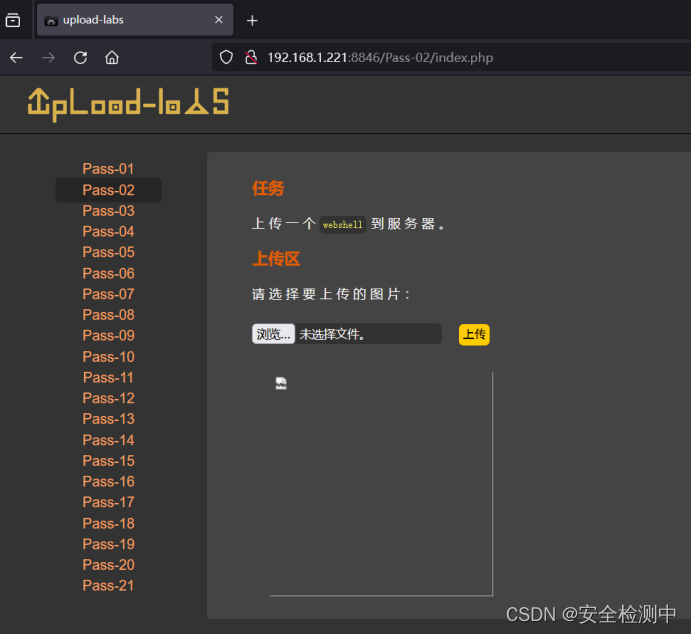The width and height of the screenshot is (692, 634).
Task: Click the 上传区 heading
Action: pos(276,259)
